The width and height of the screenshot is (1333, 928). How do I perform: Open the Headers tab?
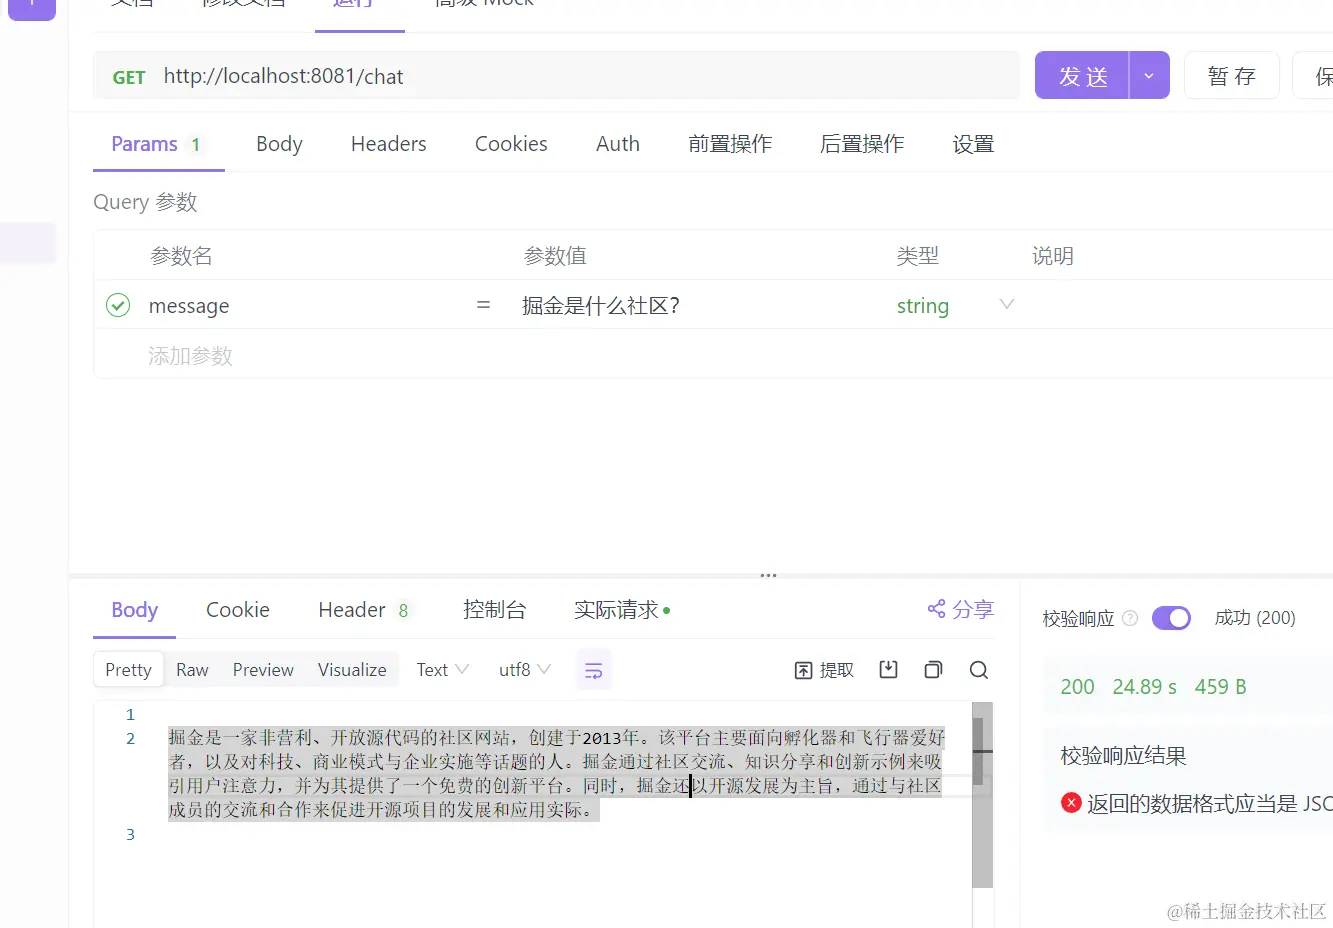388,144
